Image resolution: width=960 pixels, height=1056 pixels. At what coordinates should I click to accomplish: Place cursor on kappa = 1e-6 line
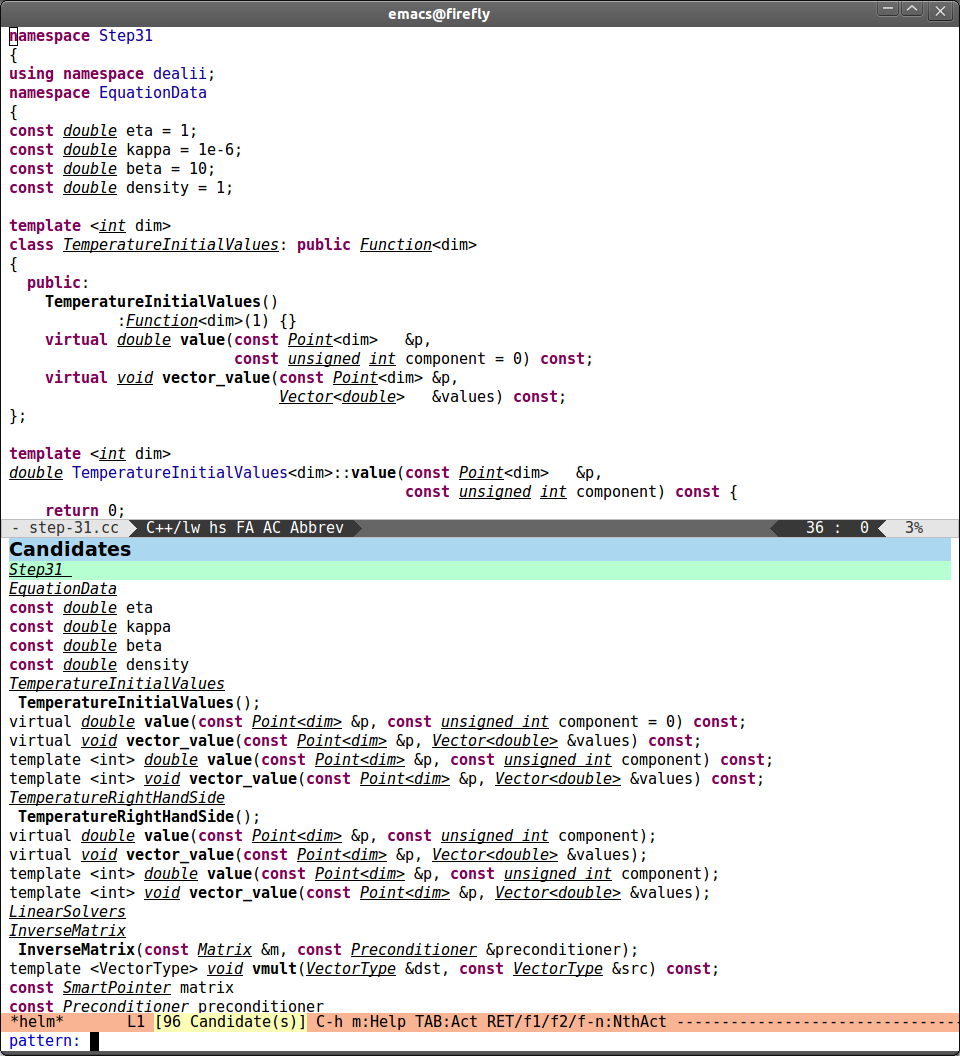tap(125, 150)
